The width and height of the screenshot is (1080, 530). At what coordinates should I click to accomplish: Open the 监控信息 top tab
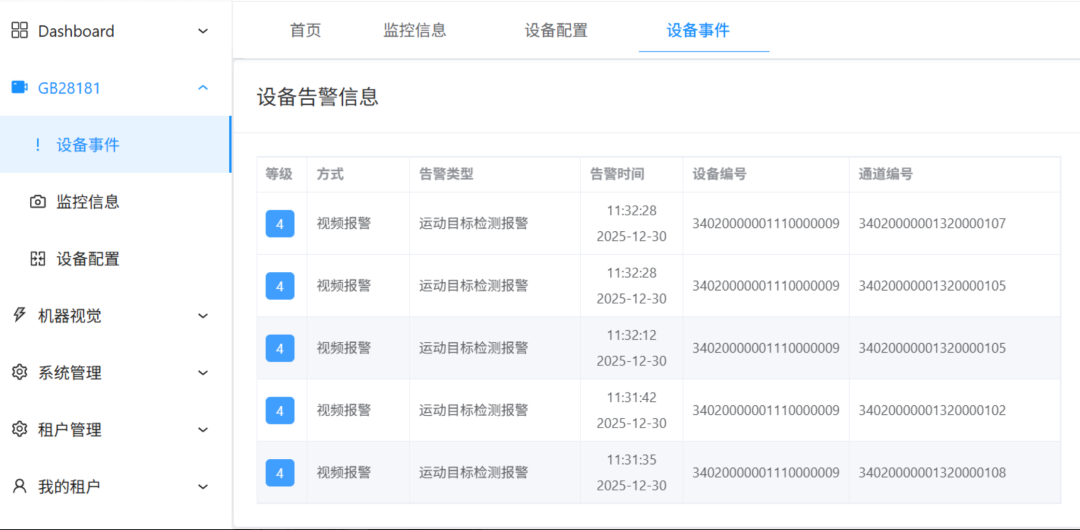pos(415,30)
